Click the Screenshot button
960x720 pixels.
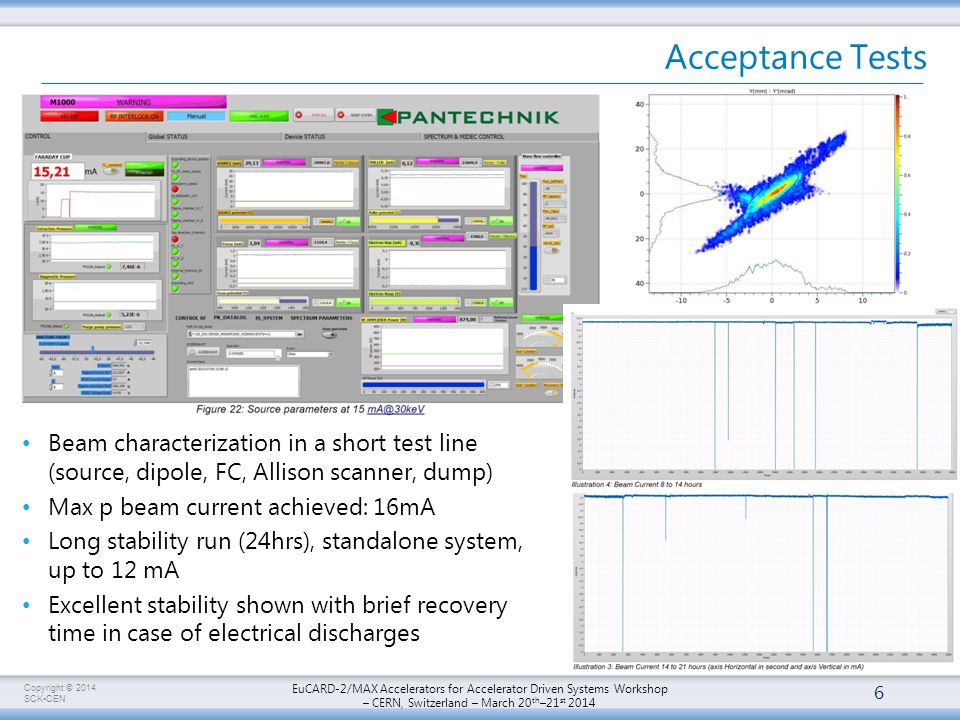tap(204, 351)
